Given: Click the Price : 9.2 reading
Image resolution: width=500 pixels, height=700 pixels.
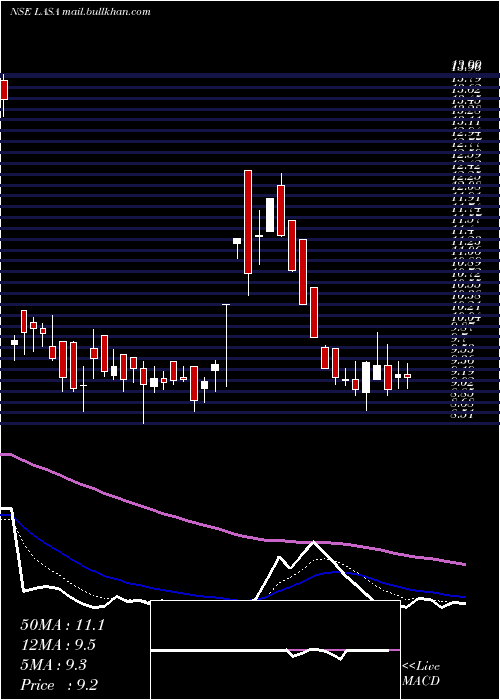Looking at the screenshot, I should (59, 685).
